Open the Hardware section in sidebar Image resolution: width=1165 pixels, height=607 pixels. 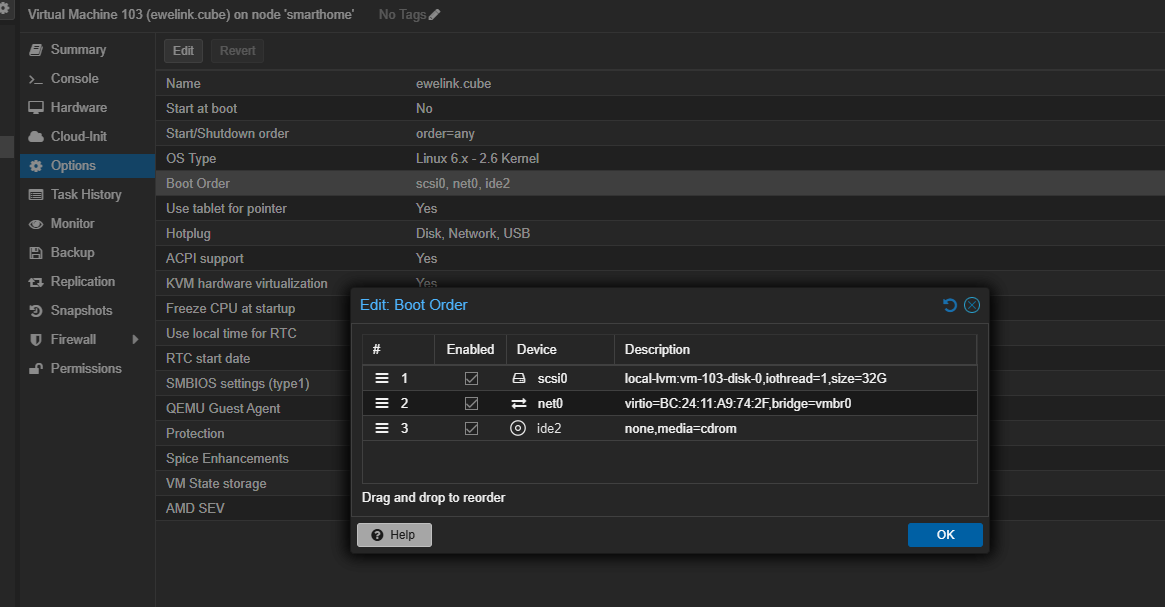[78, 107]
